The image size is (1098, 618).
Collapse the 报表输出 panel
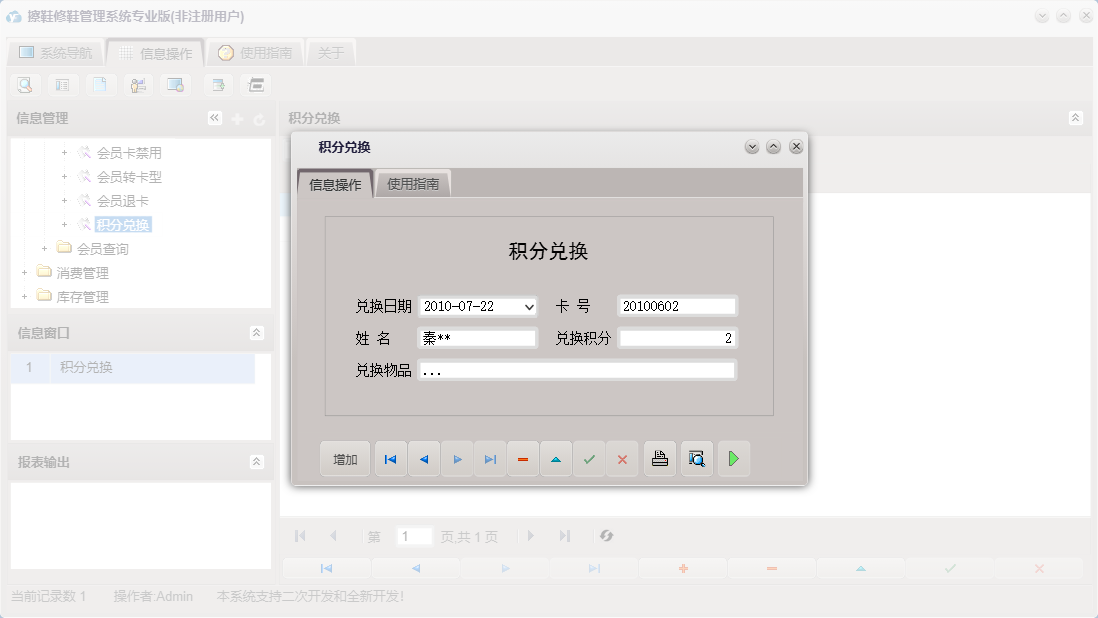[x=258, y=462]
